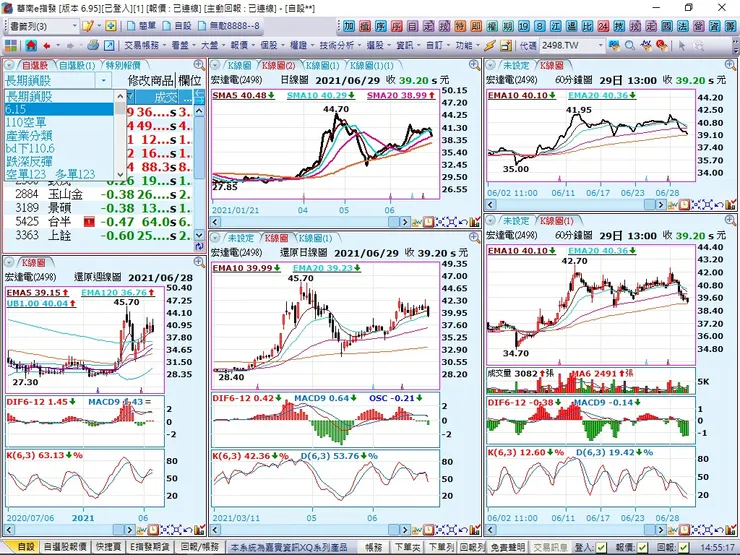Viewport: 740px width, 555px height.
Task: Open the 長期鎖股 watchlist group dropdown
Action: coord(103,80)
